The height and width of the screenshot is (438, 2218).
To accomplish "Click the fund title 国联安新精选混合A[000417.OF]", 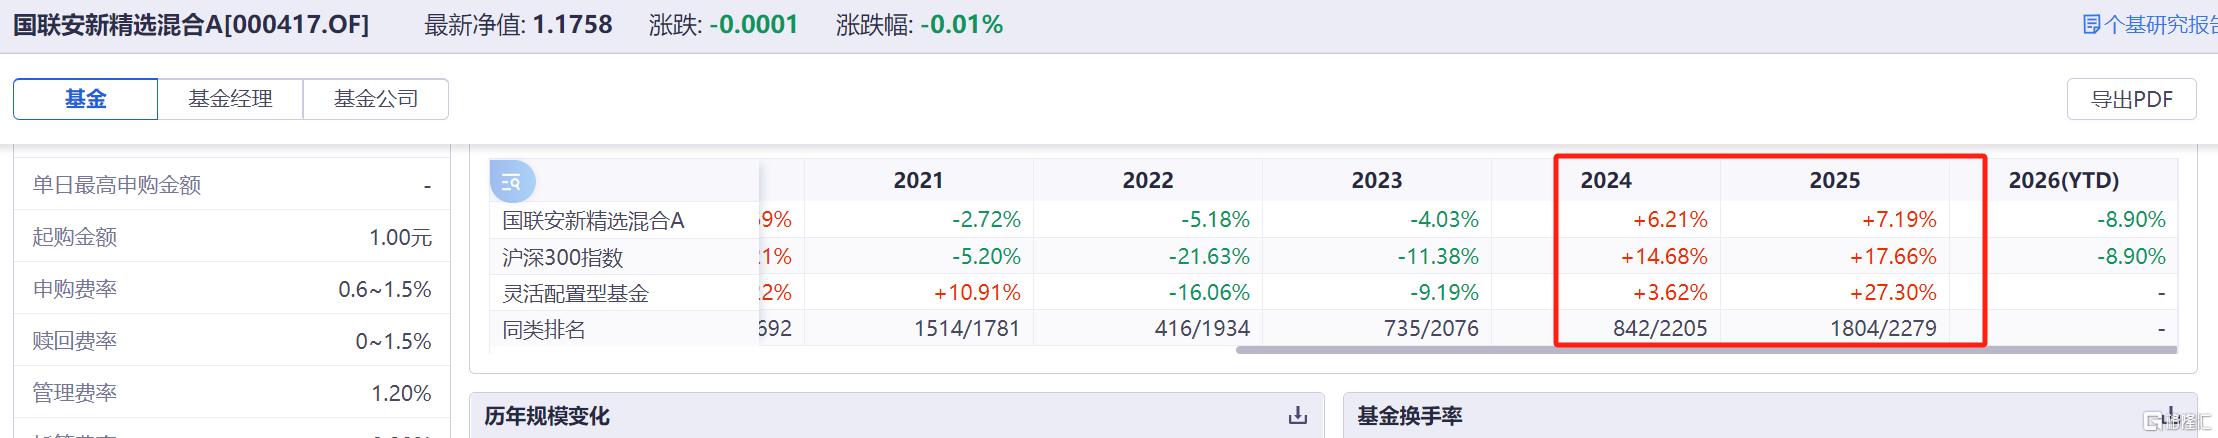I will [x=191, y=25].
